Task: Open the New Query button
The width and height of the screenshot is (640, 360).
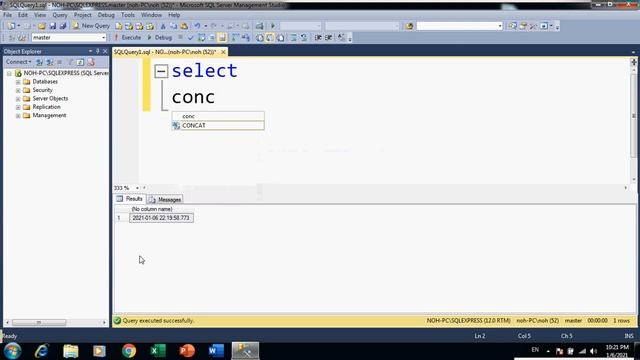Action: (x=91, y=26)
